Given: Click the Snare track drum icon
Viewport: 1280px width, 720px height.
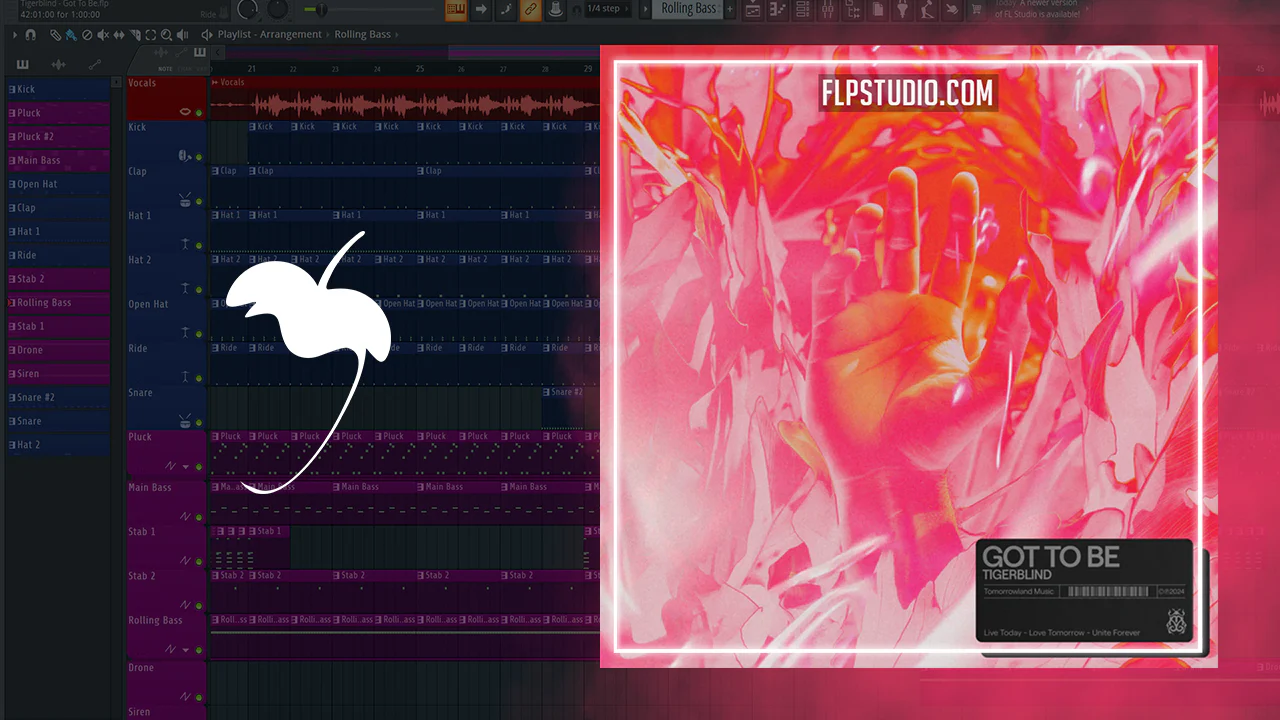Looking at the screenshot, I should (185, 420).
